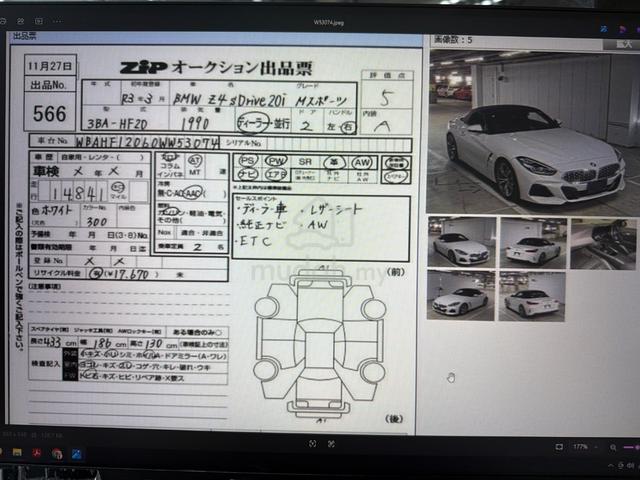
Task: Click the W53074.jpeg file name title
Action: click(329, 22)
